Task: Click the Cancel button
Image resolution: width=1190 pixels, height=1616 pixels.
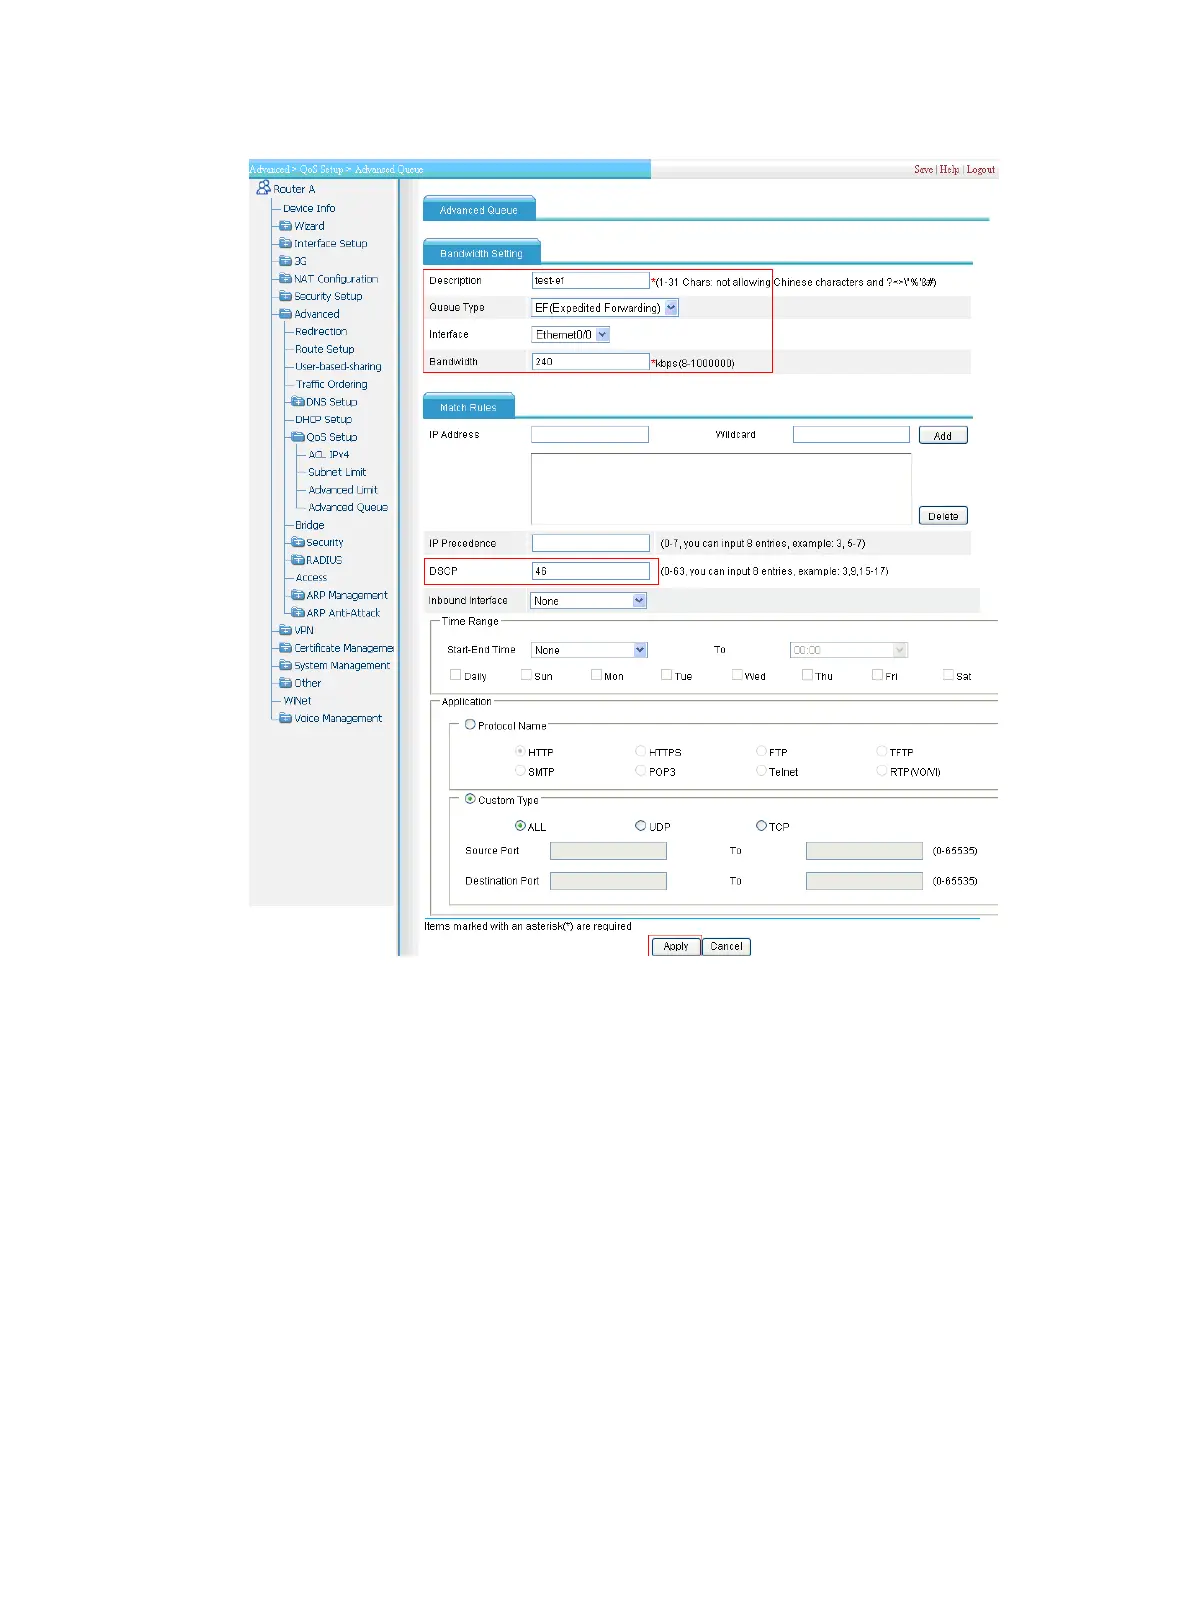Action: [x=726, y=946]
